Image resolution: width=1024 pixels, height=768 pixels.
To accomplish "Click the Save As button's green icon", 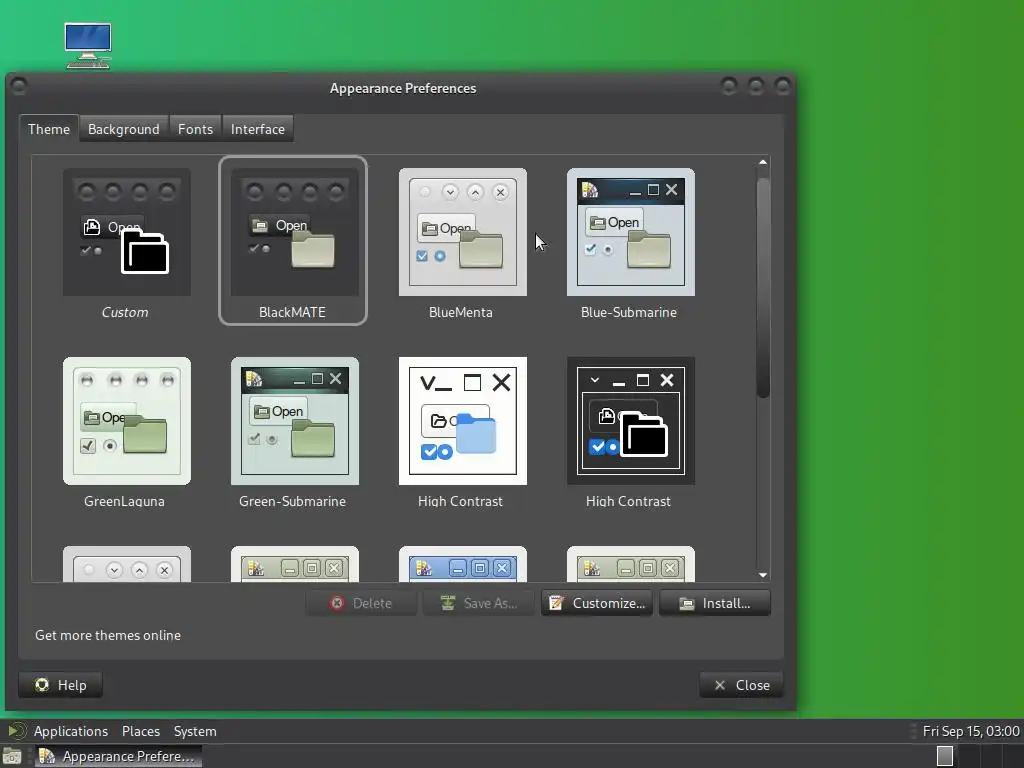I will (x=448, y=603).
